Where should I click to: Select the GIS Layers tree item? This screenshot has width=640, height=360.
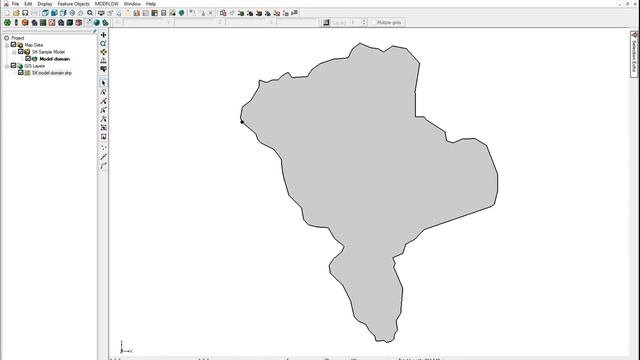(35, 66)
